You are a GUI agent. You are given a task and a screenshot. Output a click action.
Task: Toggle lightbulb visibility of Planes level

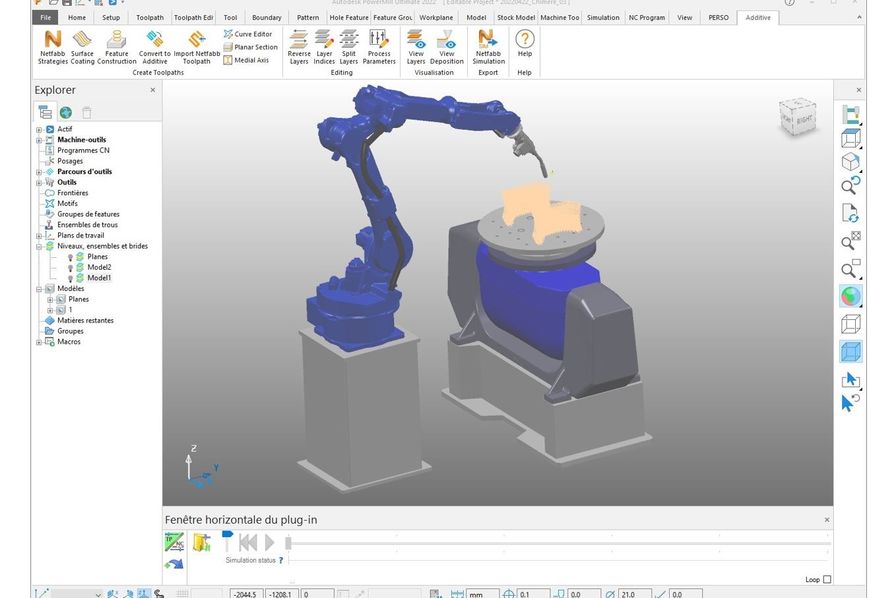[70, 257]
